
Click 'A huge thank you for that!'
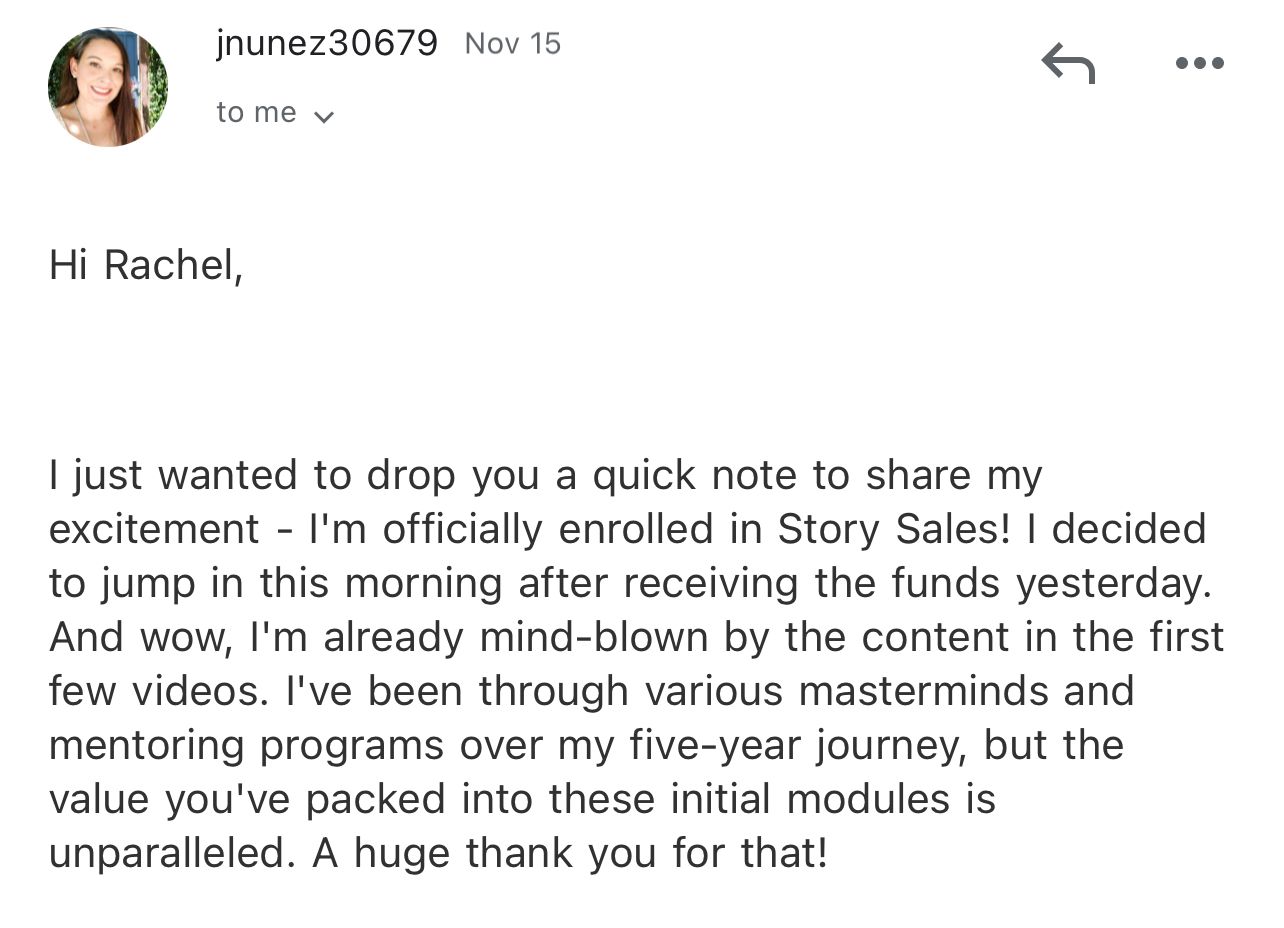click(x=570, y=853)
